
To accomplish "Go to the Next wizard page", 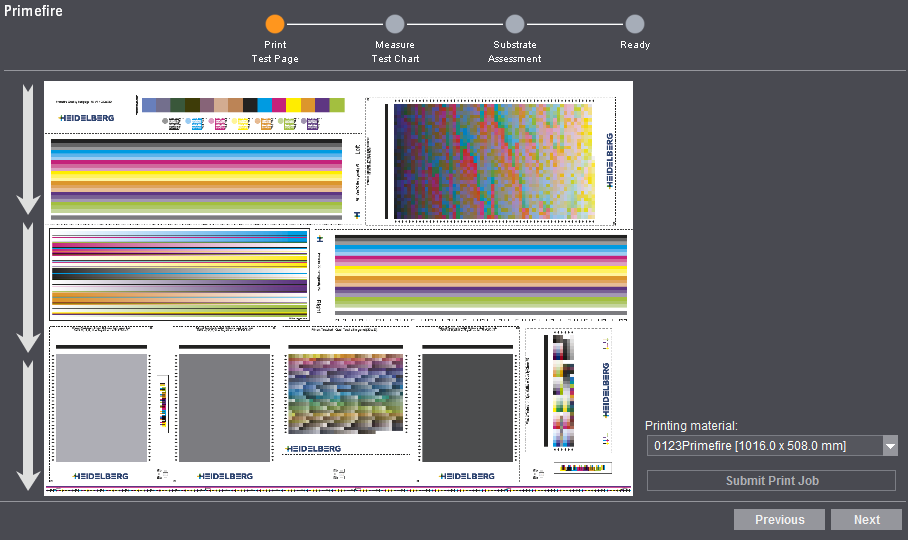I will [x=867, y=520].
